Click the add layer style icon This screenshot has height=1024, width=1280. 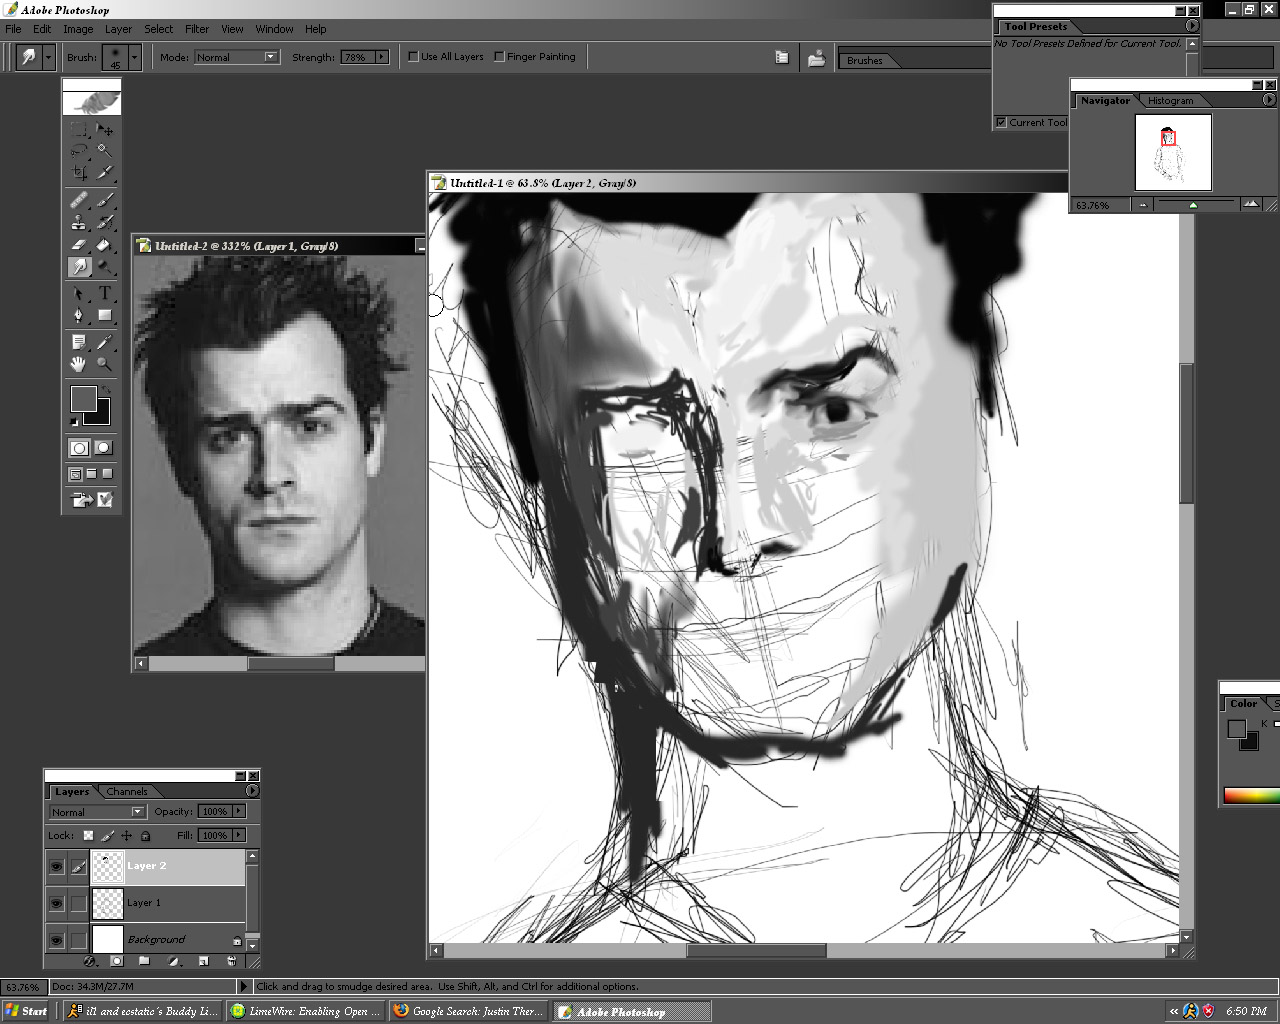click(89, 961)
